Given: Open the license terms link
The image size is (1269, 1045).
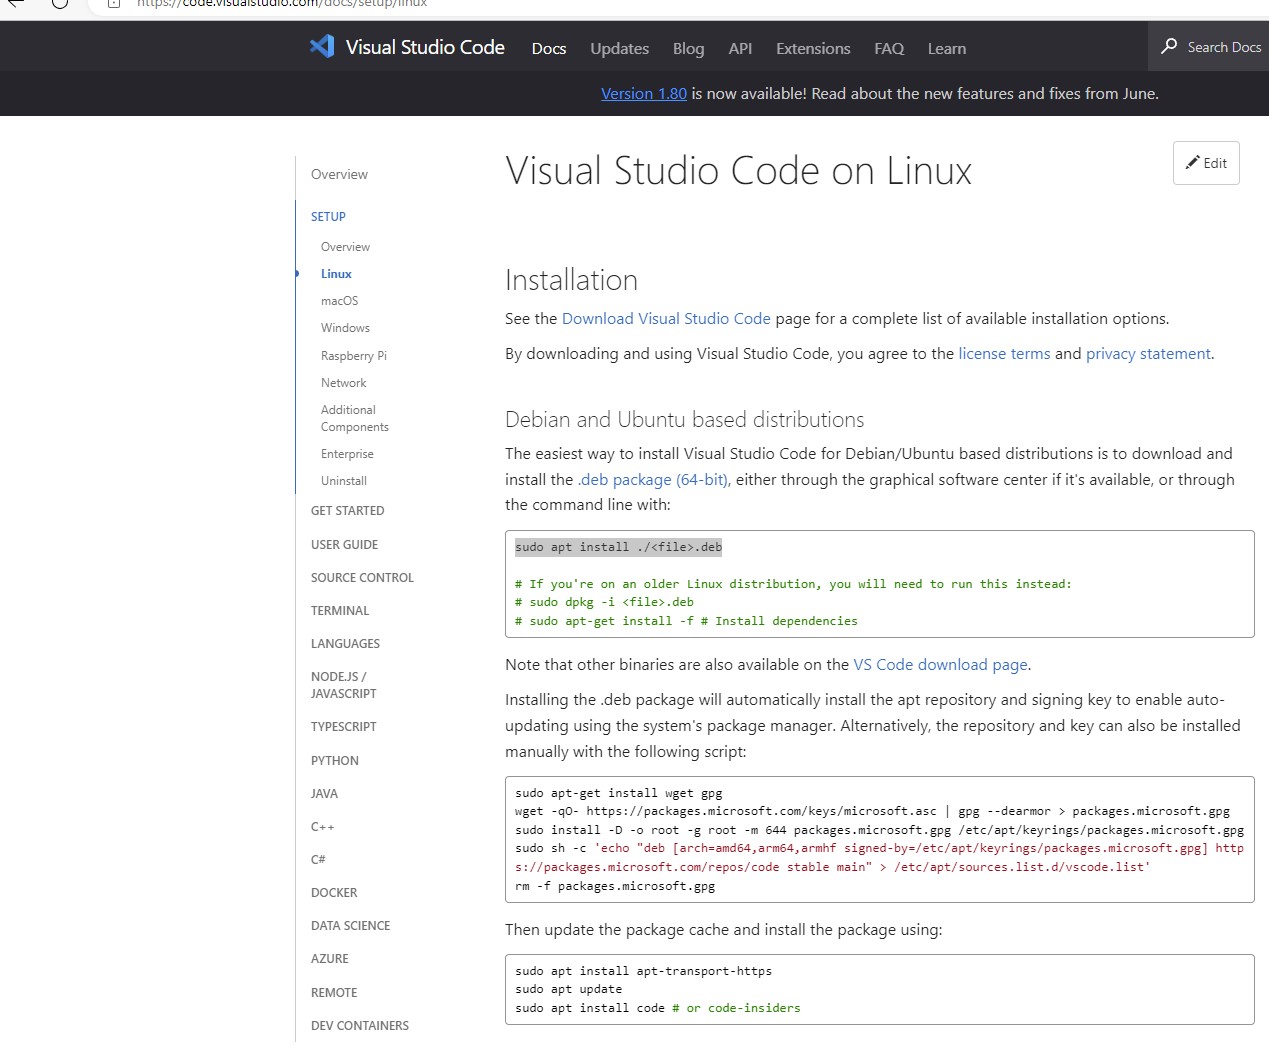Looking at the screenshot, I should (1004, 353).
